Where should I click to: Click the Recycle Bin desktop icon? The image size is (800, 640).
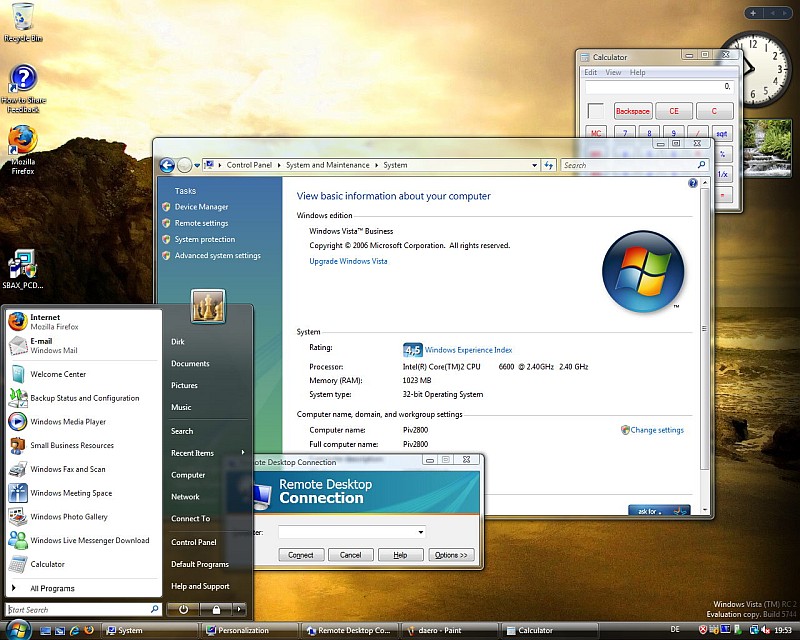22,18
